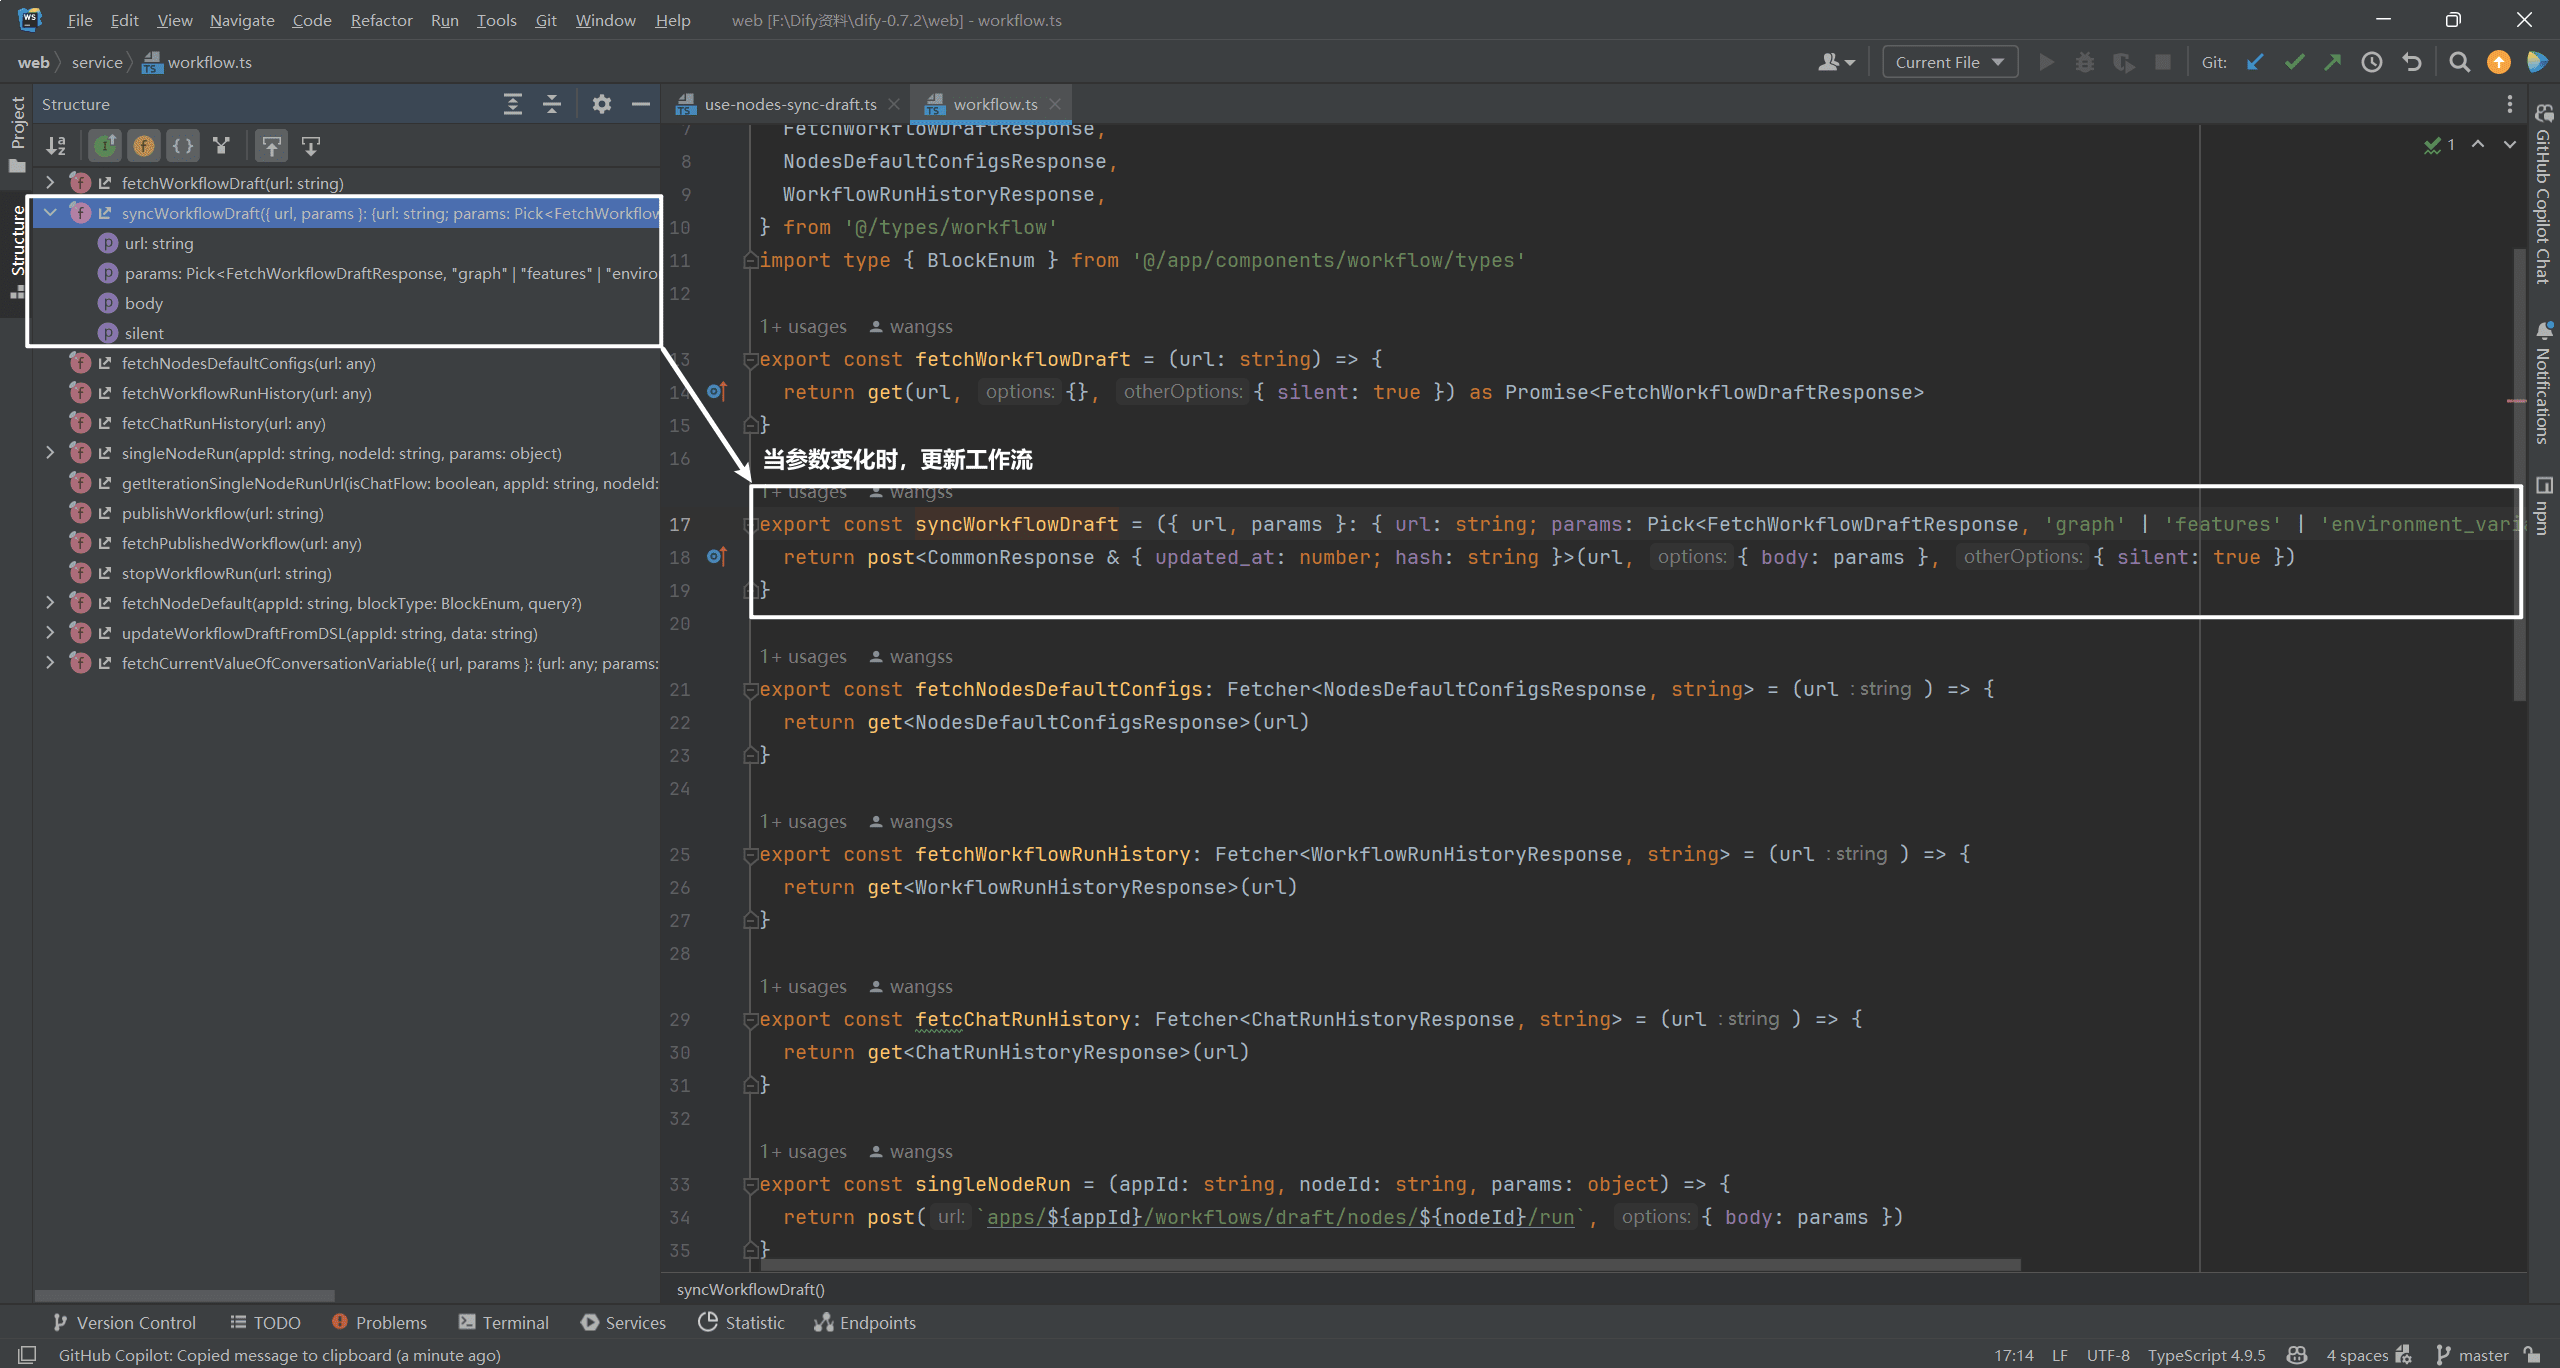Collapse the syncWorkflowDraft tree node
The height and width of the screenshot is (1368, 2560).
[x=50, y=213]
